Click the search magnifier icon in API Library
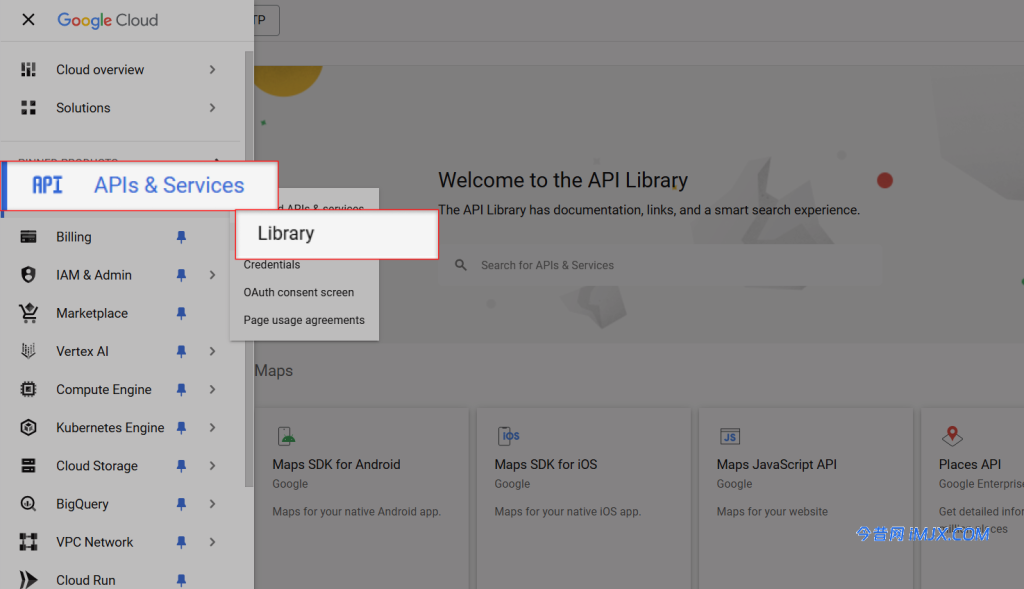The image size is (1024, 589). [461, 265]
